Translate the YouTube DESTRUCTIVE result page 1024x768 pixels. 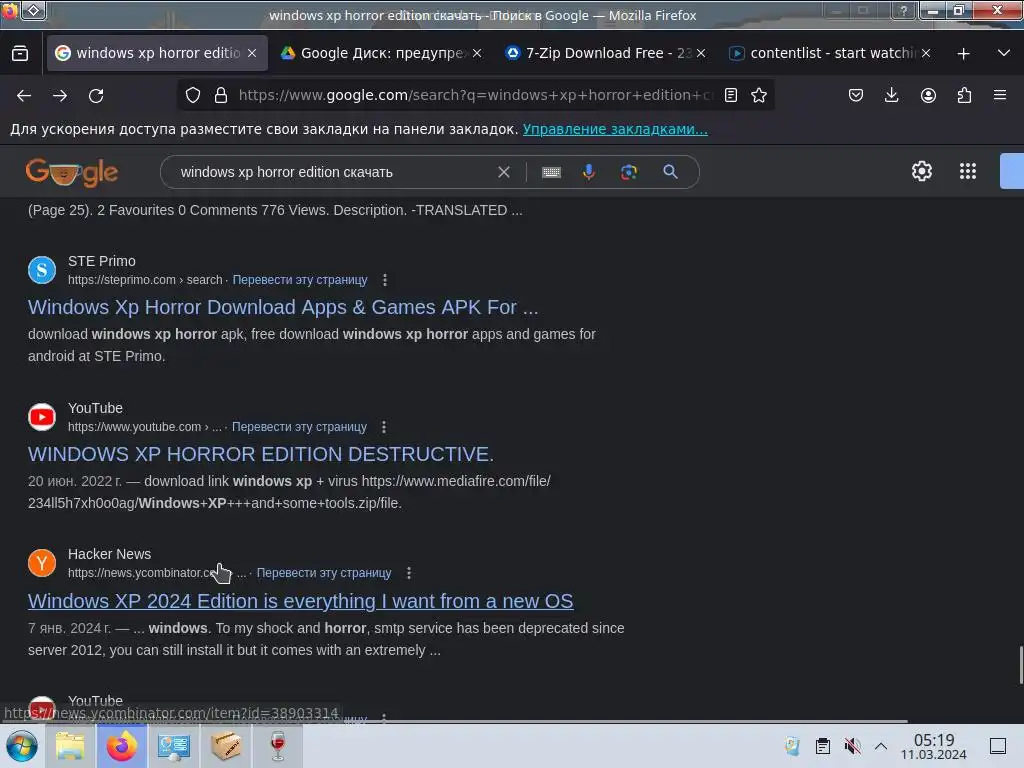pos(299,427)
